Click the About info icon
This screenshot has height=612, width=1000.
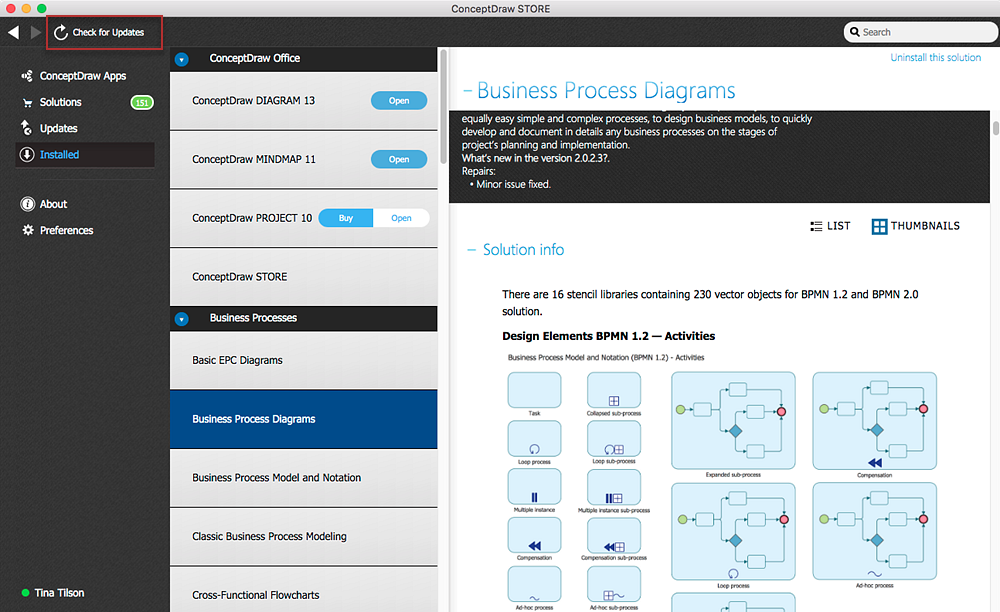pos(27,204)
